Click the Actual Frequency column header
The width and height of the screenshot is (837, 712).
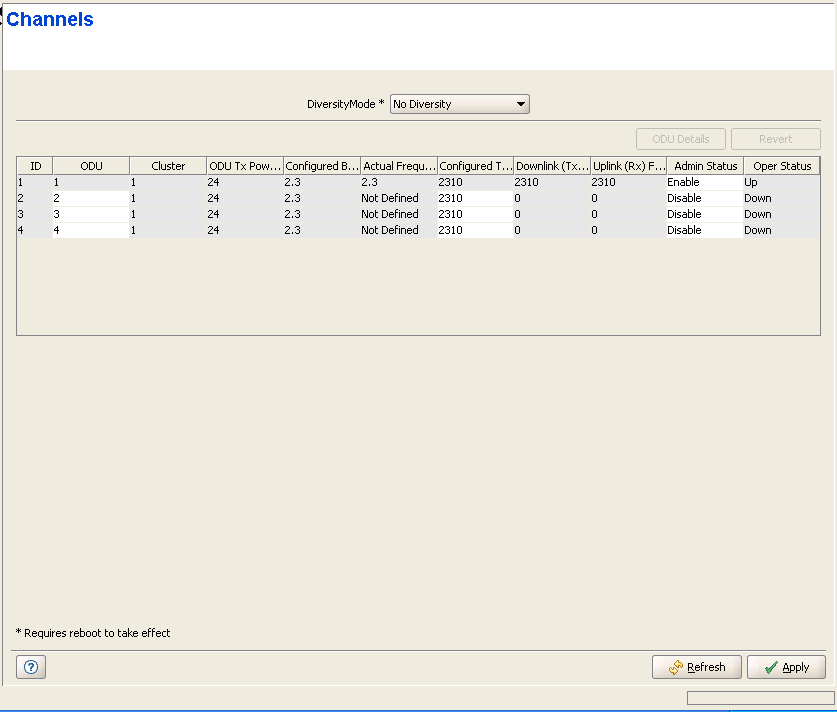point(398,166)
